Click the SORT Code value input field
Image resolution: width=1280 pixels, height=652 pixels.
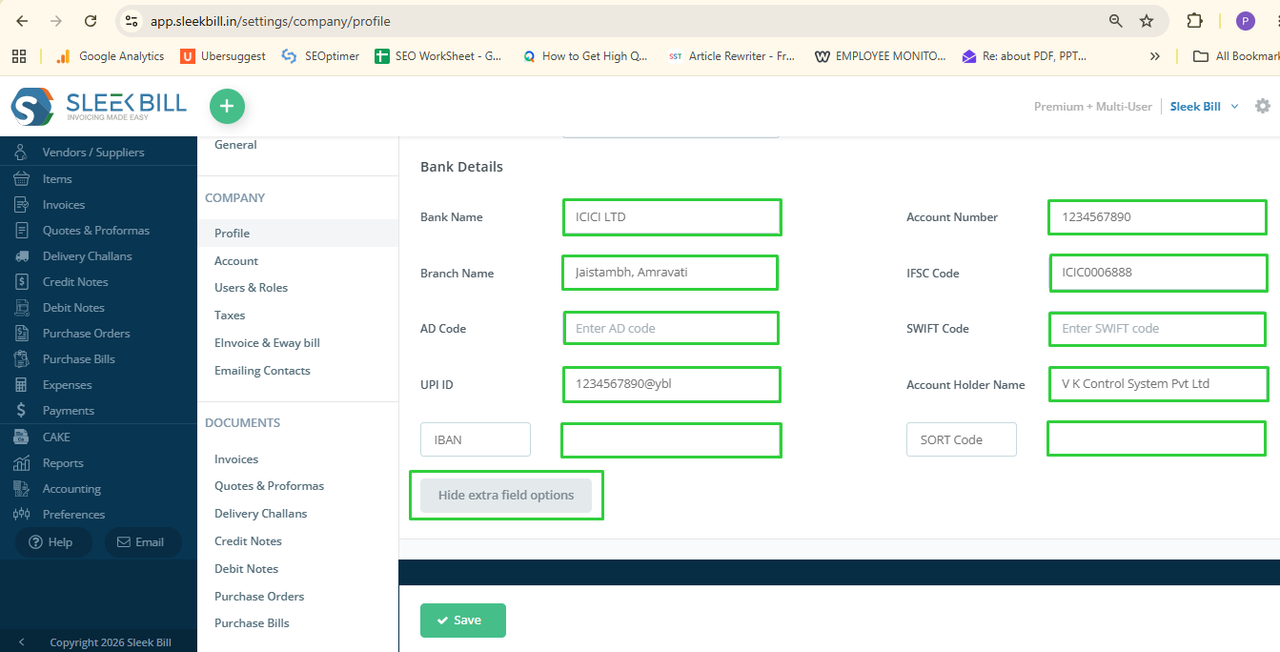click(x=1156, y=438)
